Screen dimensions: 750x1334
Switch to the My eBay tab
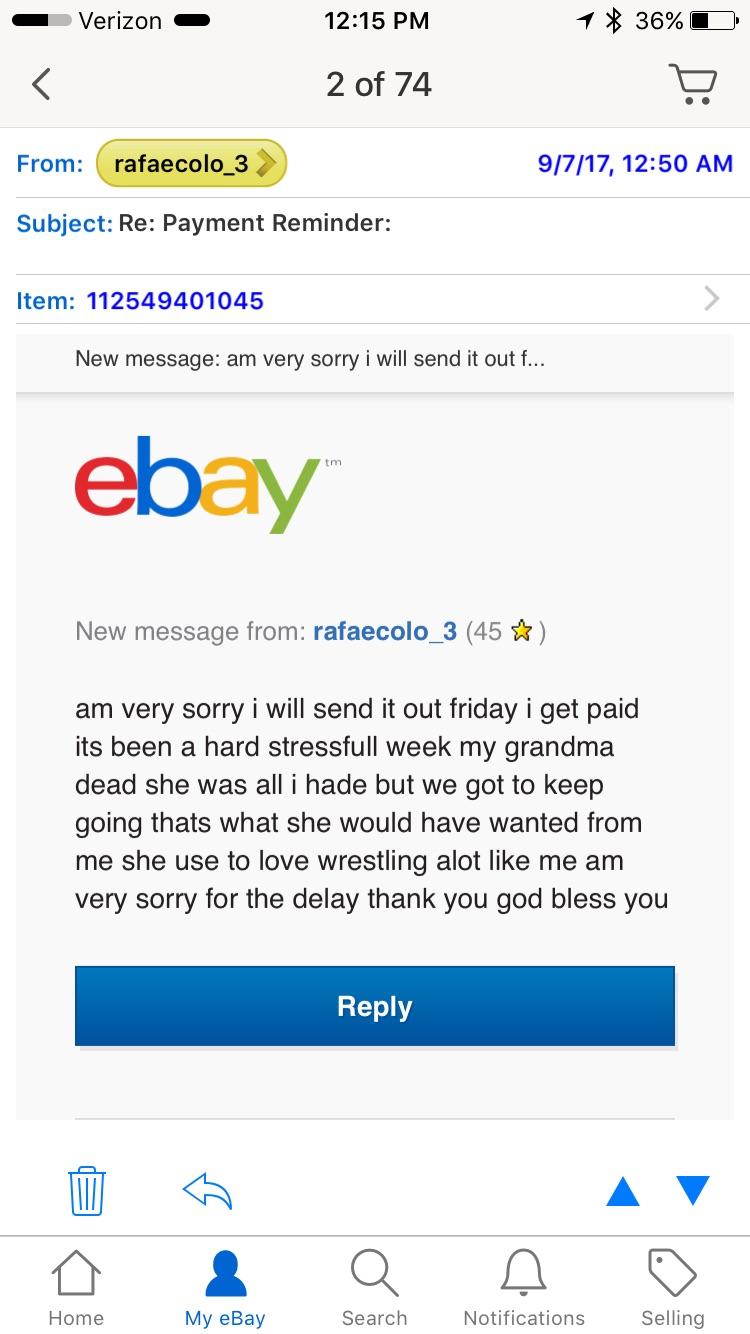[225, 1288]
